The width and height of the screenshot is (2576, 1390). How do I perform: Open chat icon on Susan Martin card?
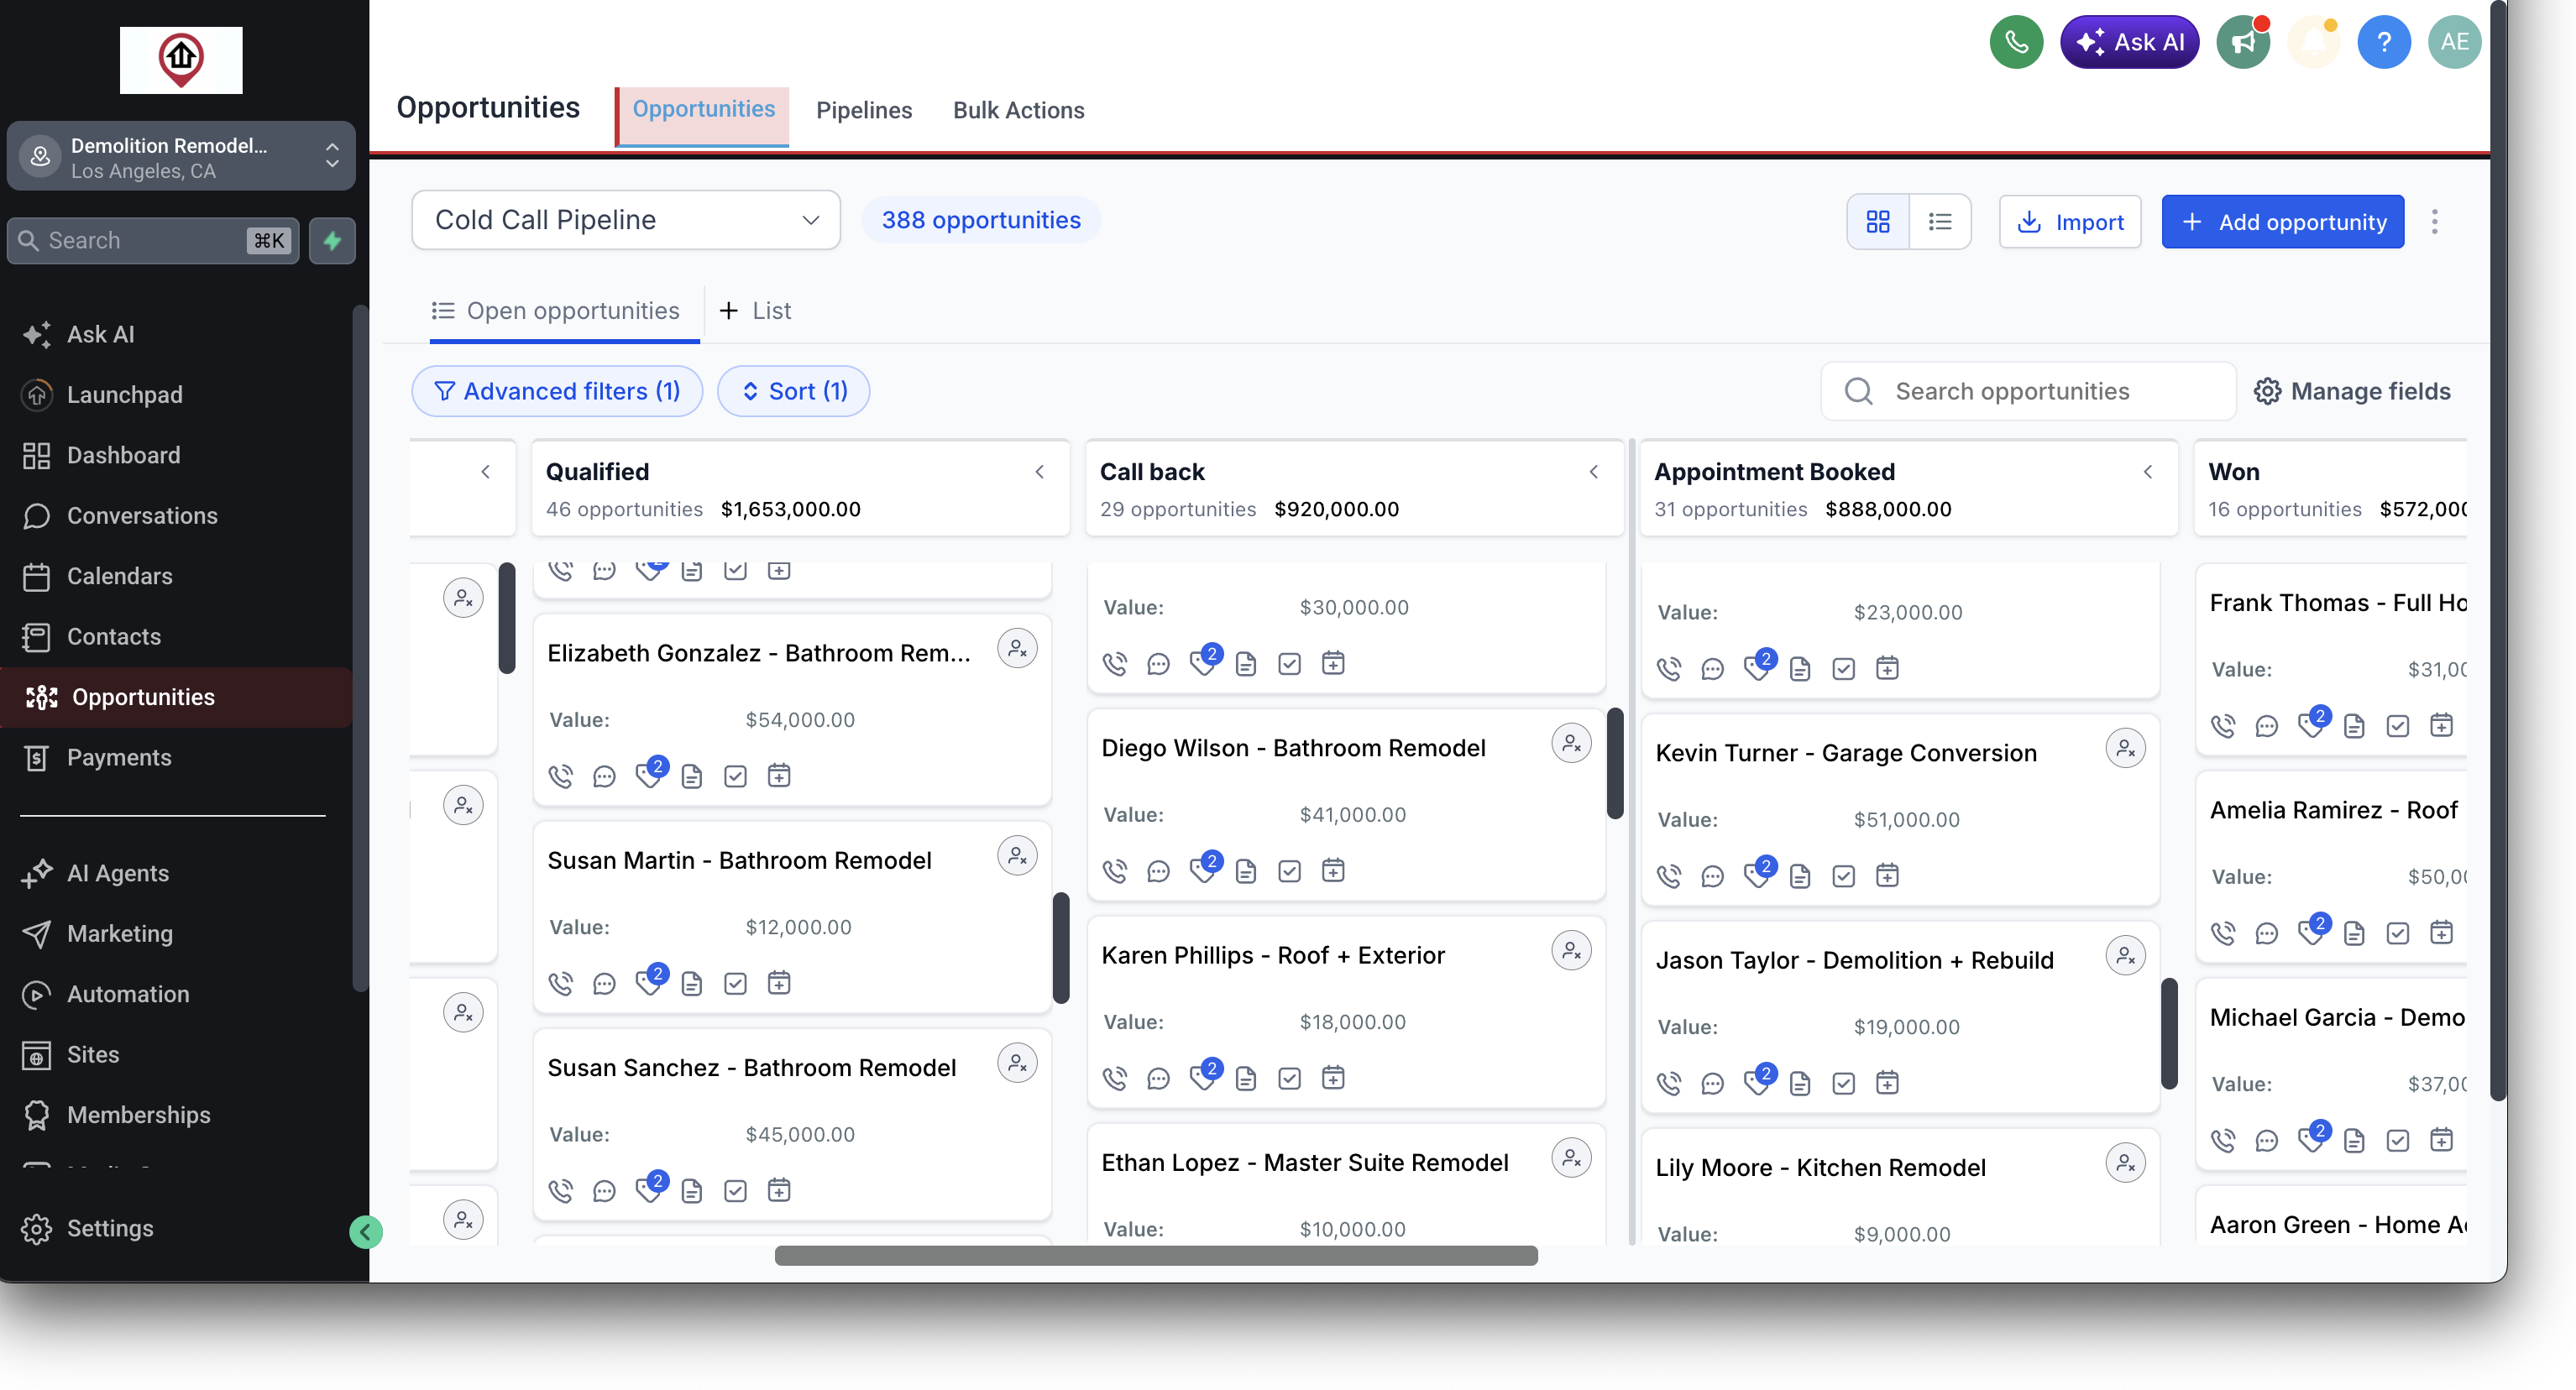pos(604,984)
